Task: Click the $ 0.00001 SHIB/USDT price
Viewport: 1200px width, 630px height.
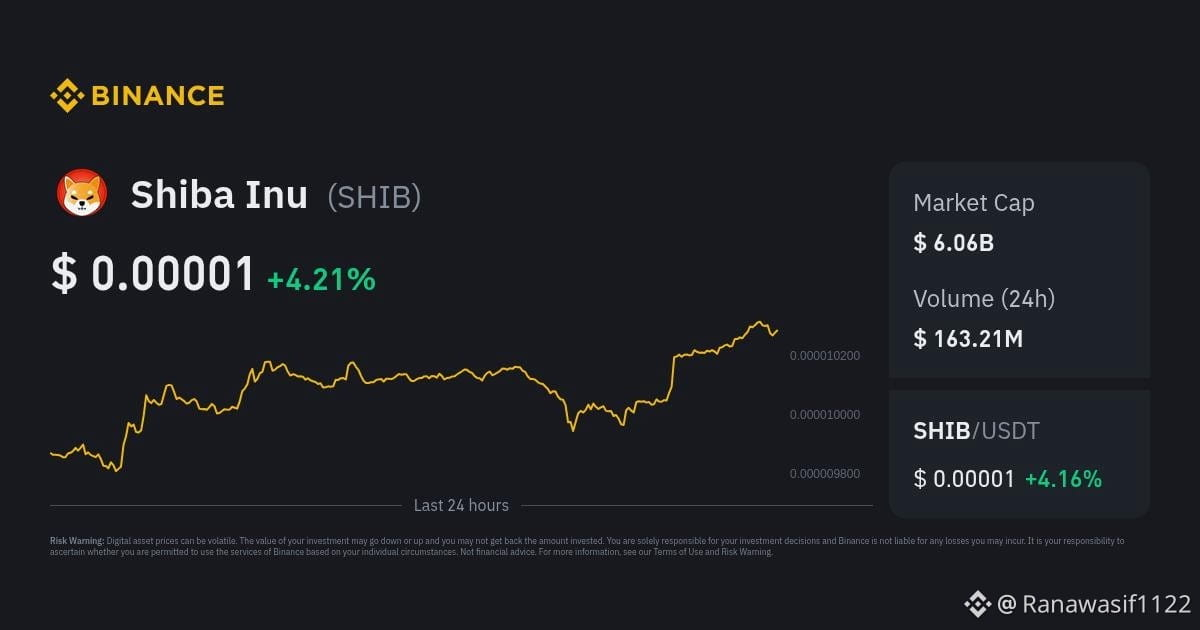Action: pyautogui.click(x=964, y=479)
